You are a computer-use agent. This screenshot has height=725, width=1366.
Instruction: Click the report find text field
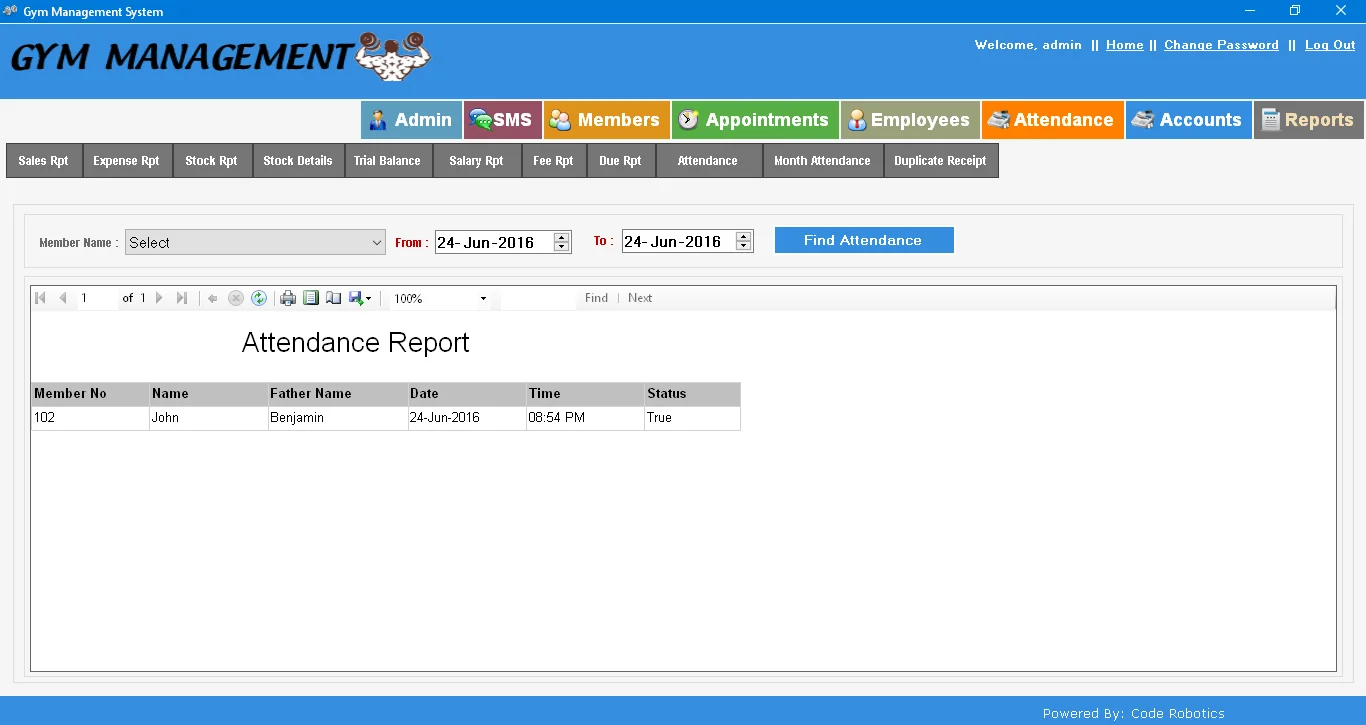pyautogui.click(x=538, y=298)
